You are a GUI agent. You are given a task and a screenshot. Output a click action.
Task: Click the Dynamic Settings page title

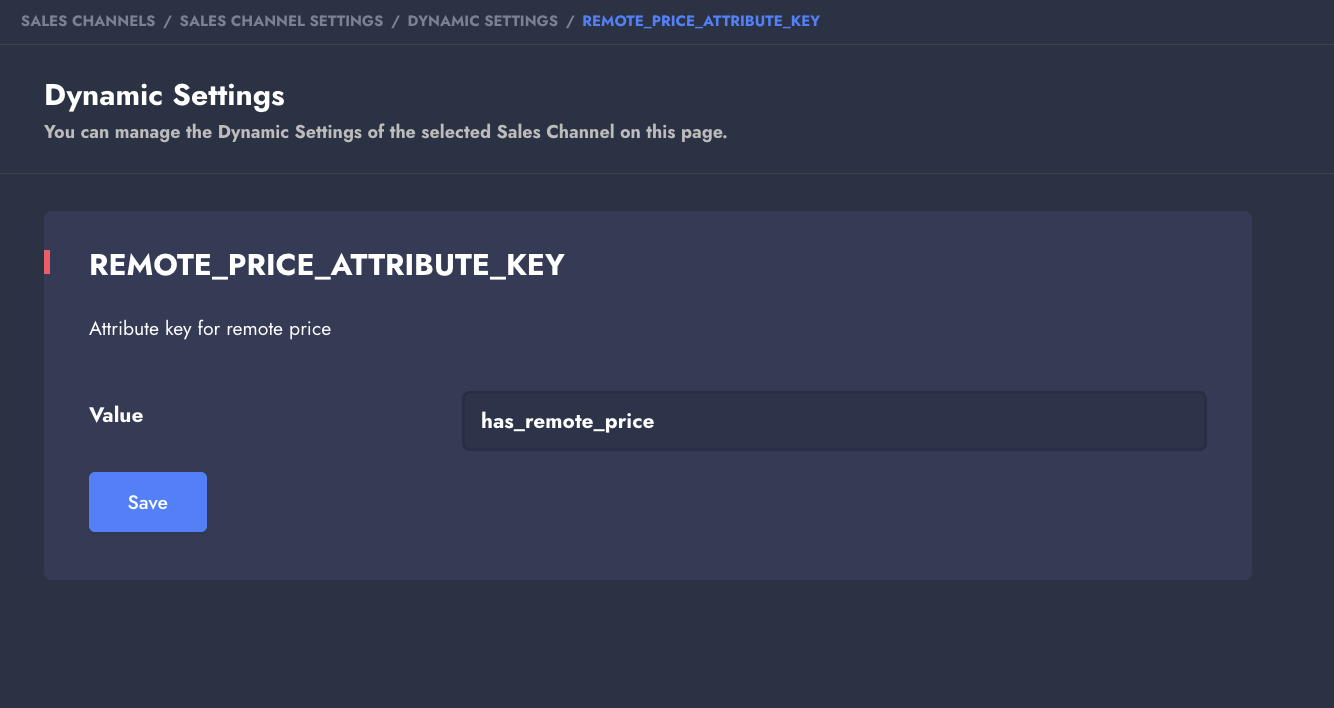pyautogui.click(x=164, y=96)
